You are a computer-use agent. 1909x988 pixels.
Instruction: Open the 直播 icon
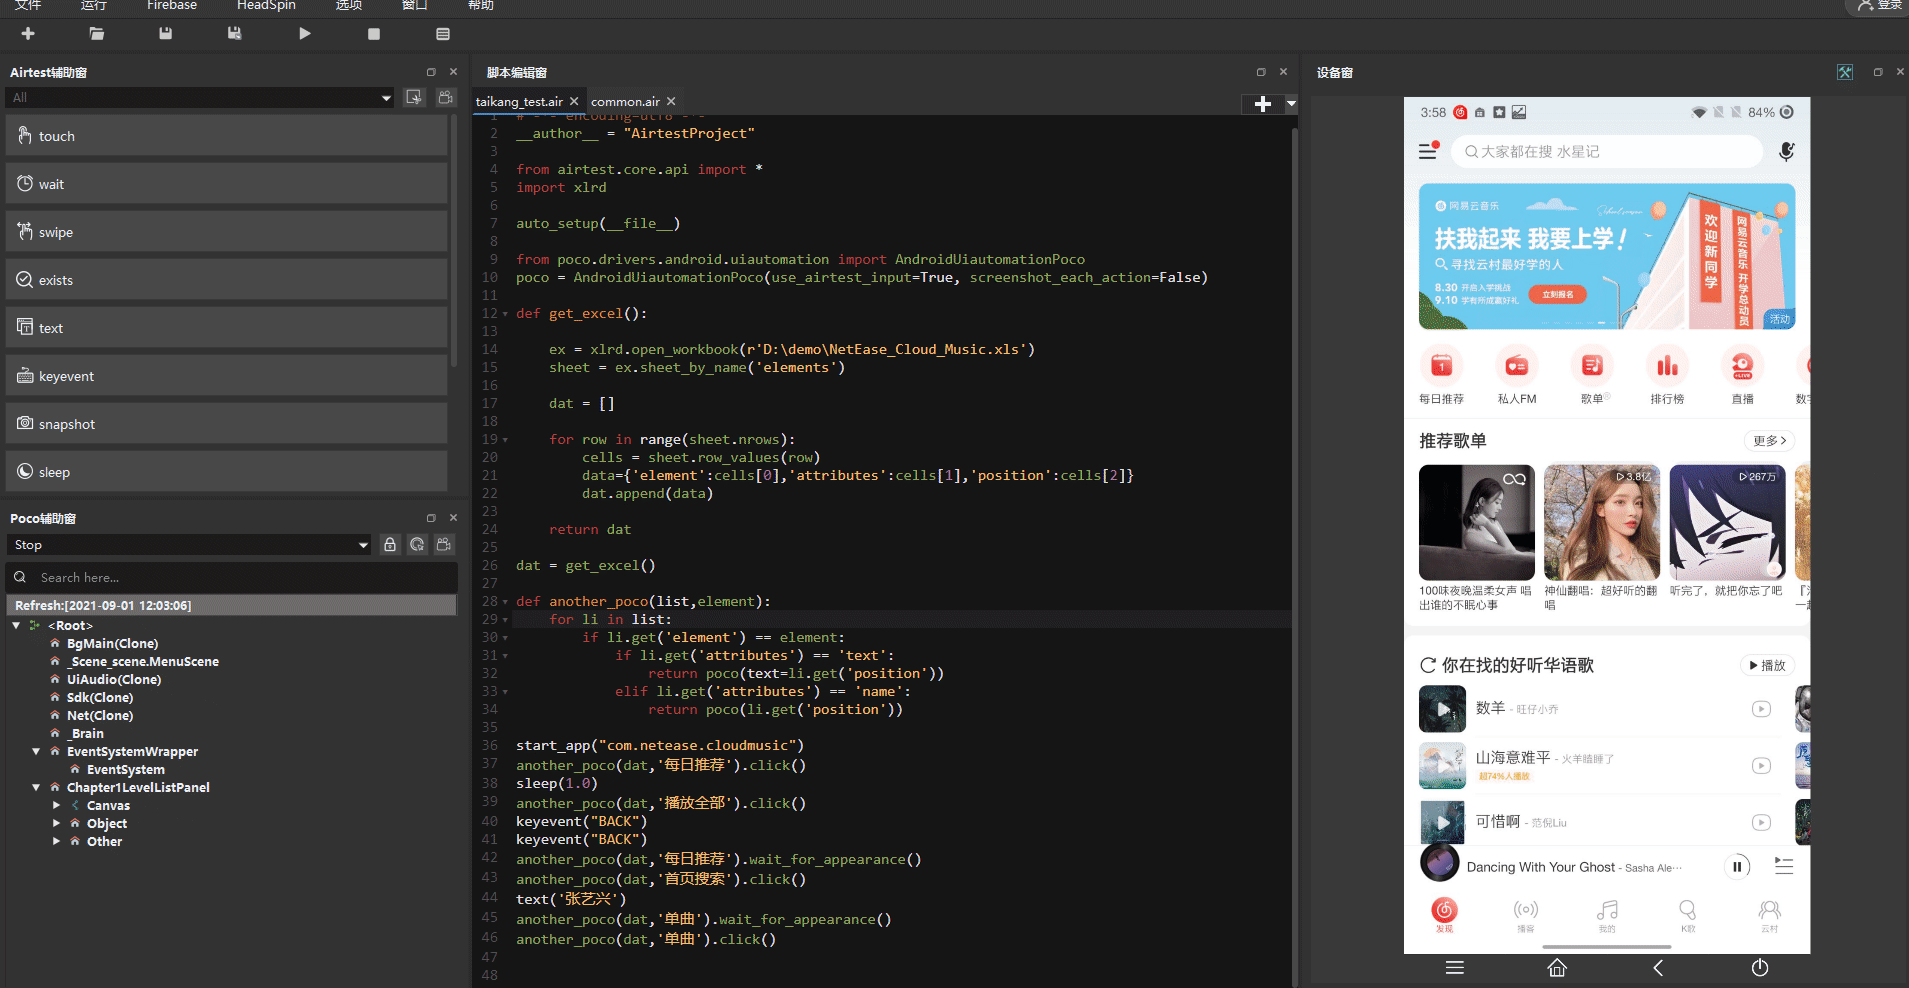(x=1742, y=375)
